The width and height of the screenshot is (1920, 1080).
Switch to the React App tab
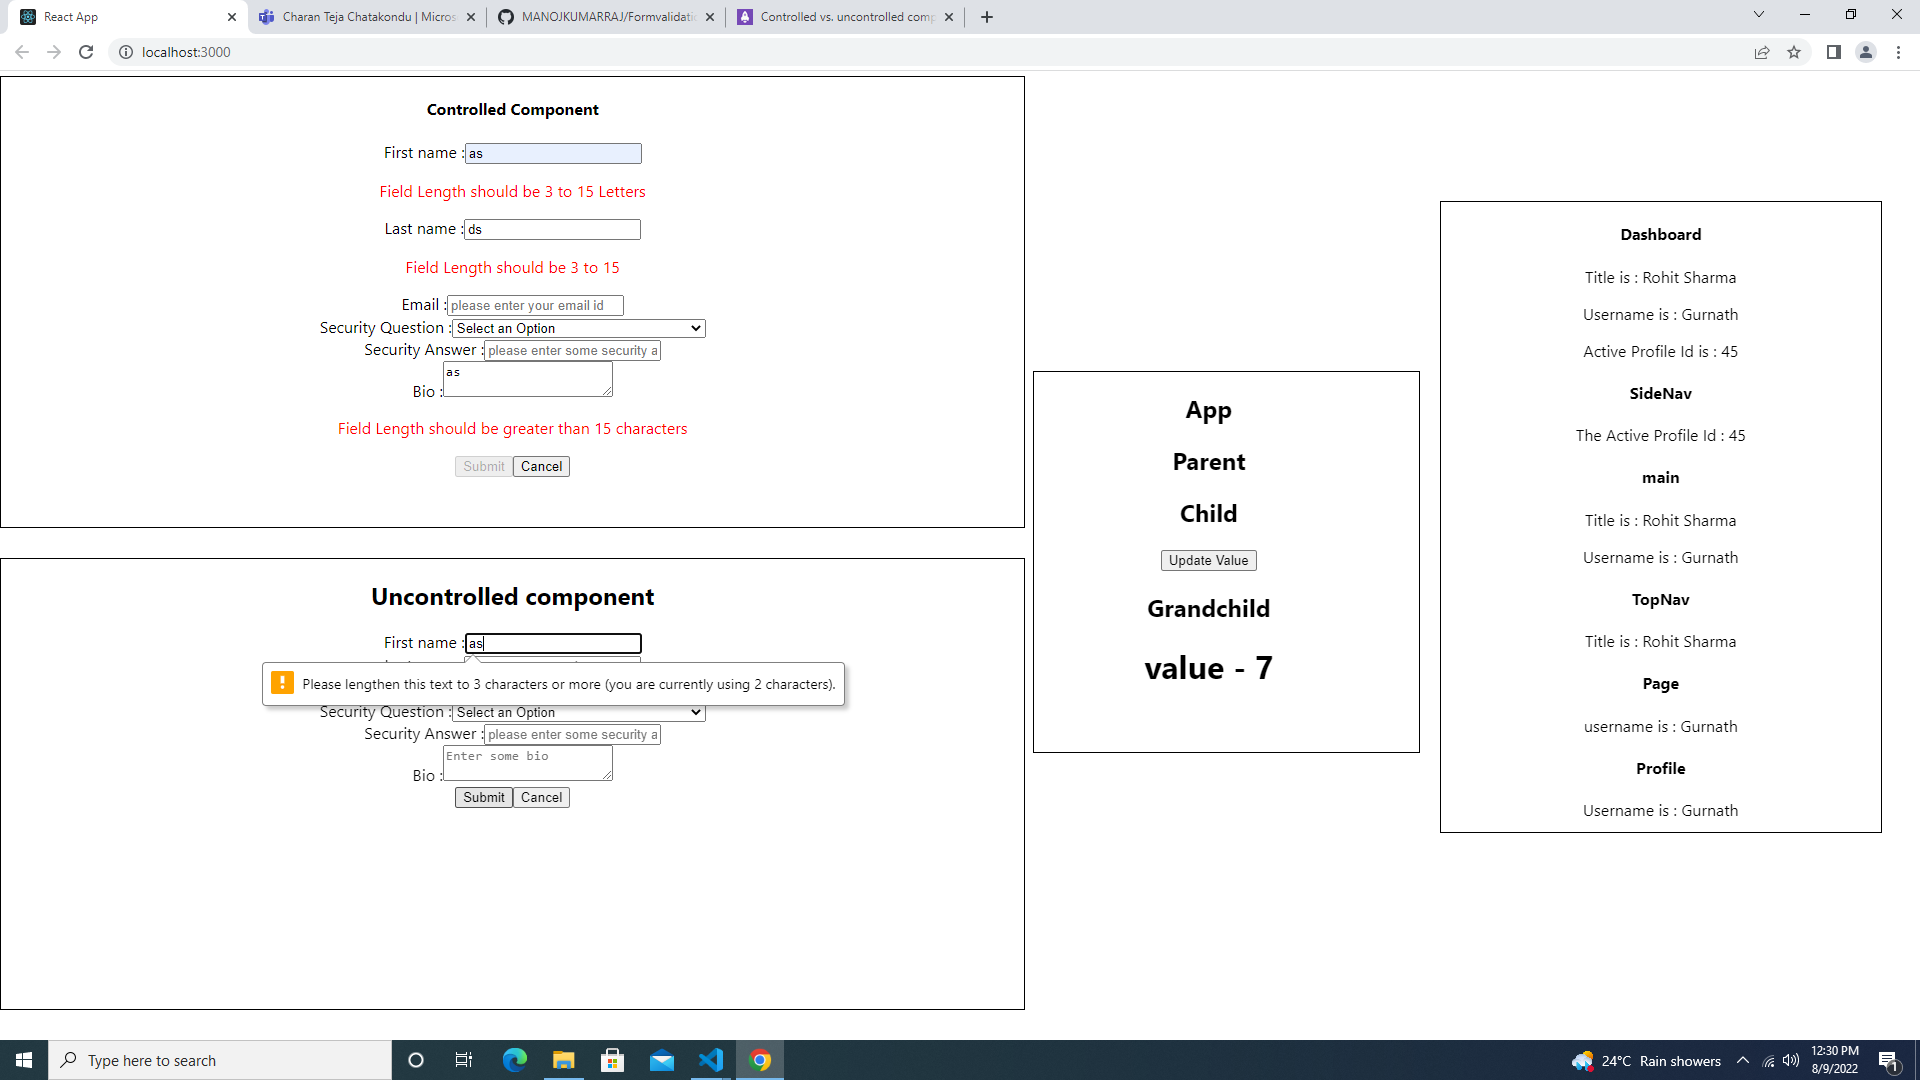point(120,16)
